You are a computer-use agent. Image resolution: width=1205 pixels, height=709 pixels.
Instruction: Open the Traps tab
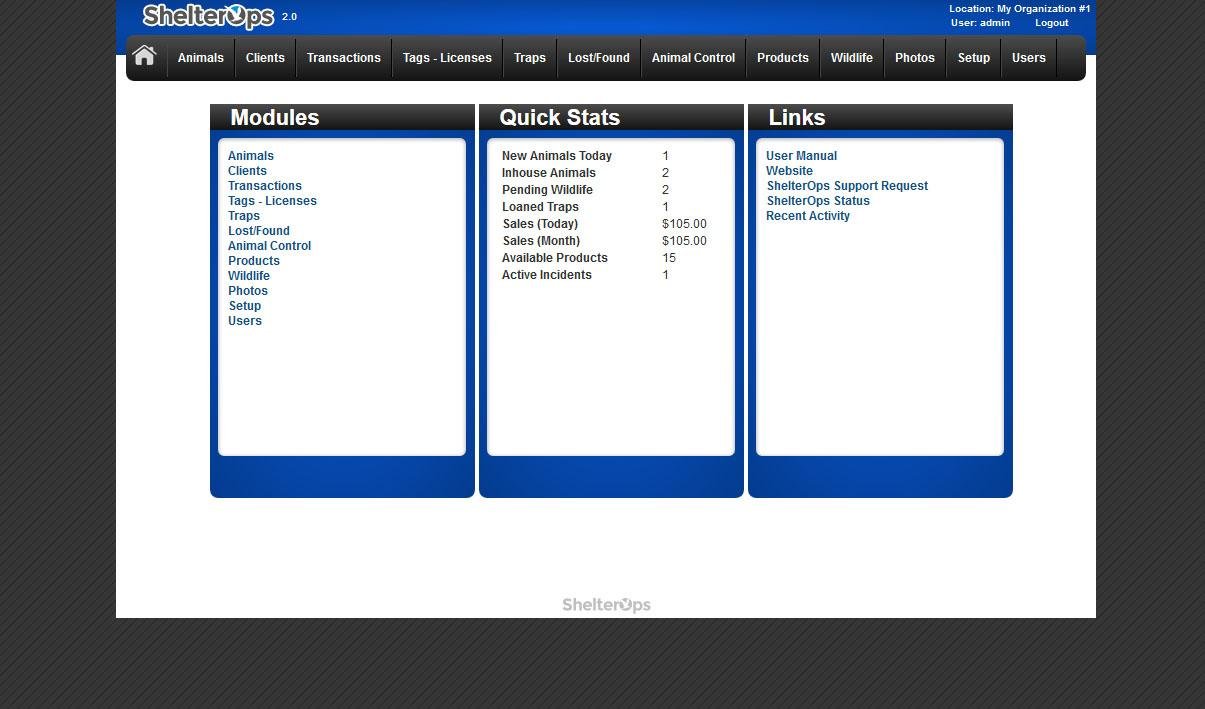point(529,58)
